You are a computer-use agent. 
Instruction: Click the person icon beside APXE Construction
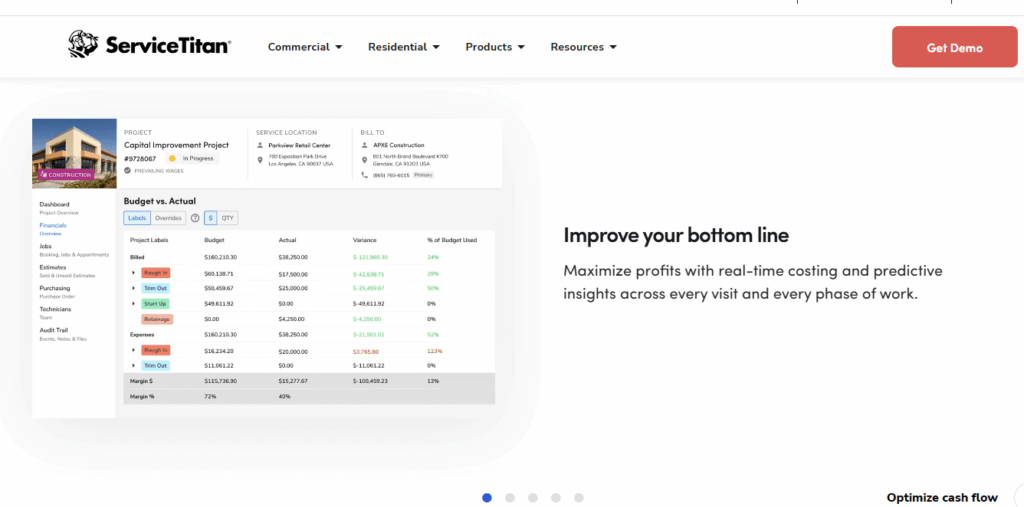[365, 145]
